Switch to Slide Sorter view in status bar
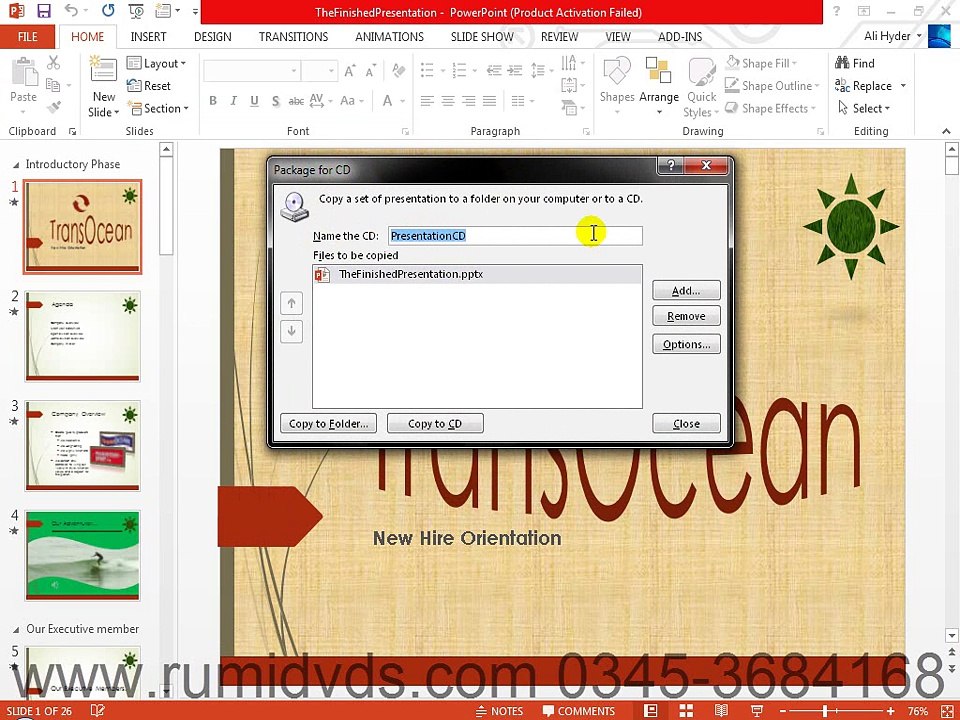The width and height of the screenshot is (960, 720). tap(686, 710)
